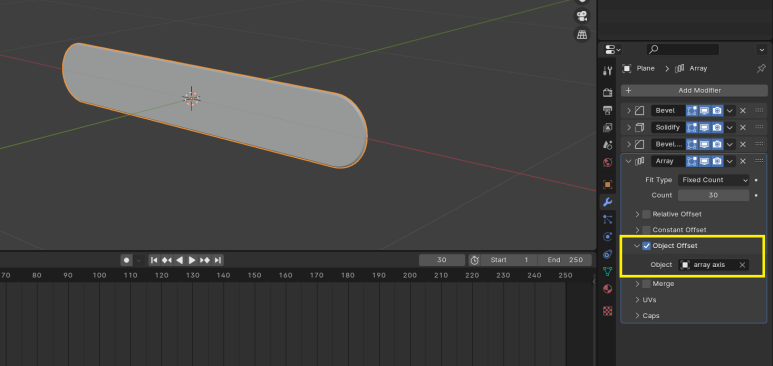The image size is (773, 366).
Task: Open the Tool properties tab
Action: 607,71
